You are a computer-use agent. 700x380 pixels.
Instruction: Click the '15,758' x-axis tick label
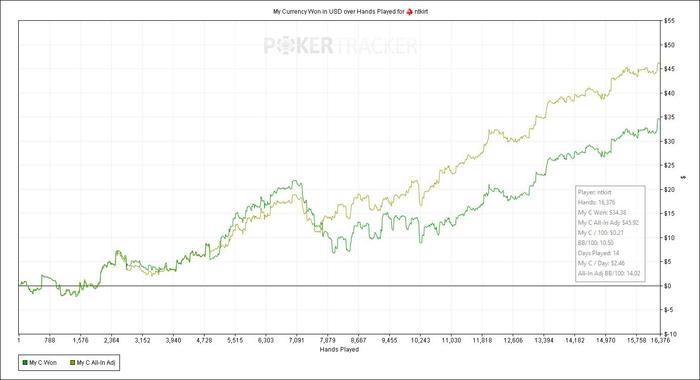(636, 340)
